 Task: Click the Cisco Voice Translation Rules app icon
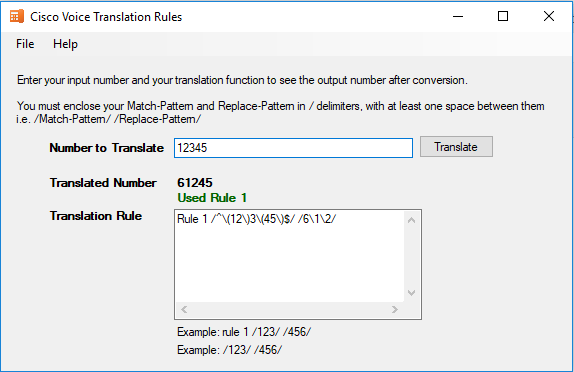16,16
